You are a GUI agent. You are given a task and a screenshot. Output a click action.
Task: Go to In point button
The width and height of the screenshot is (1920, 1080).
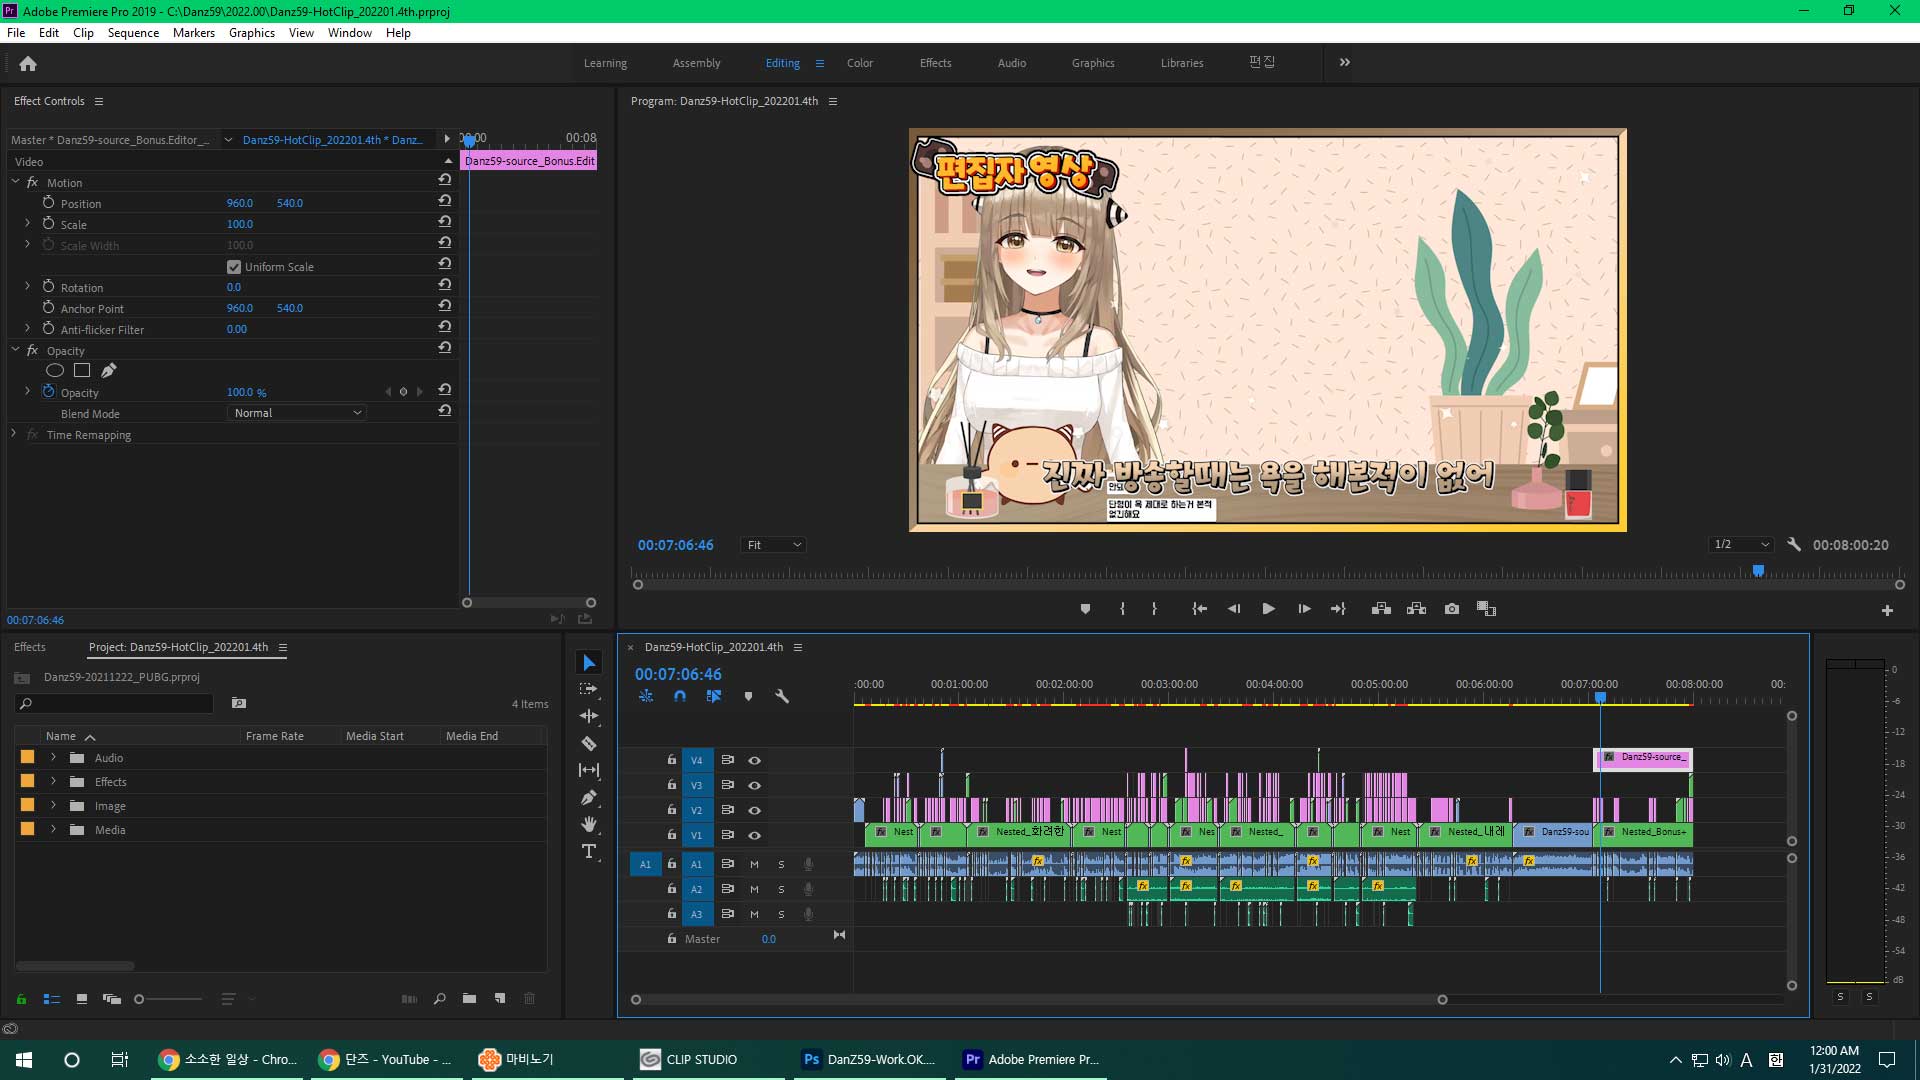tap(1199, 609)
